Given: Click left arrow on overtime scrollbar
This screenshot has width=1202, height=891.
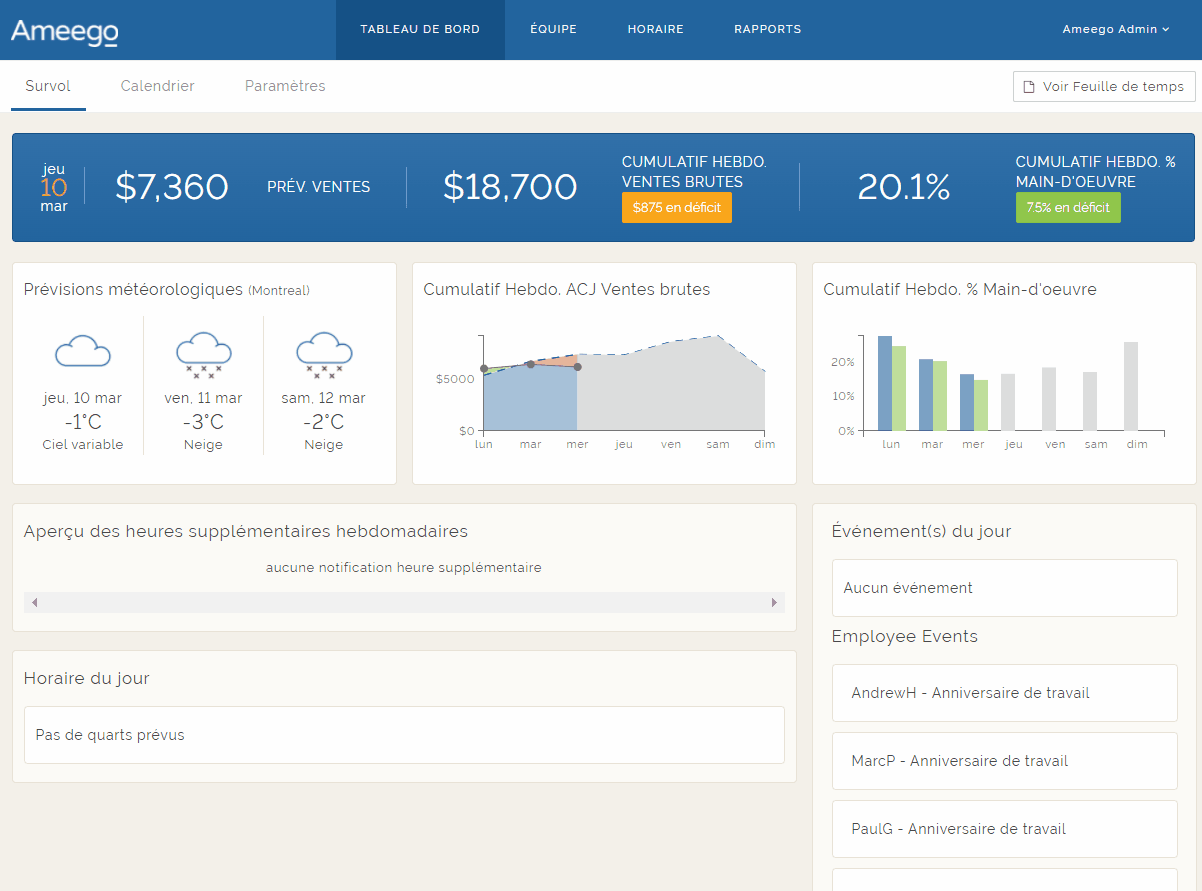Looking at the screenshot, I should [34, 602].
